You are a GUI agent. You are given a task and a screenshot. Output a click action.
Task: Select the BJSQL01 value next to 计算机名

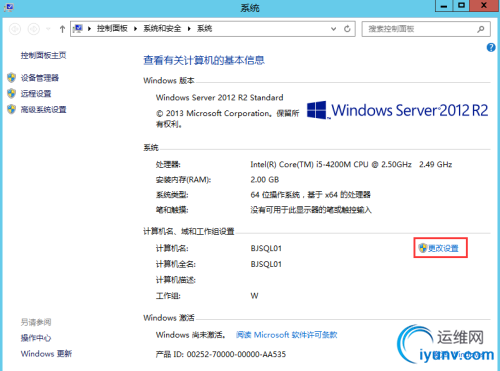[266, 248]
